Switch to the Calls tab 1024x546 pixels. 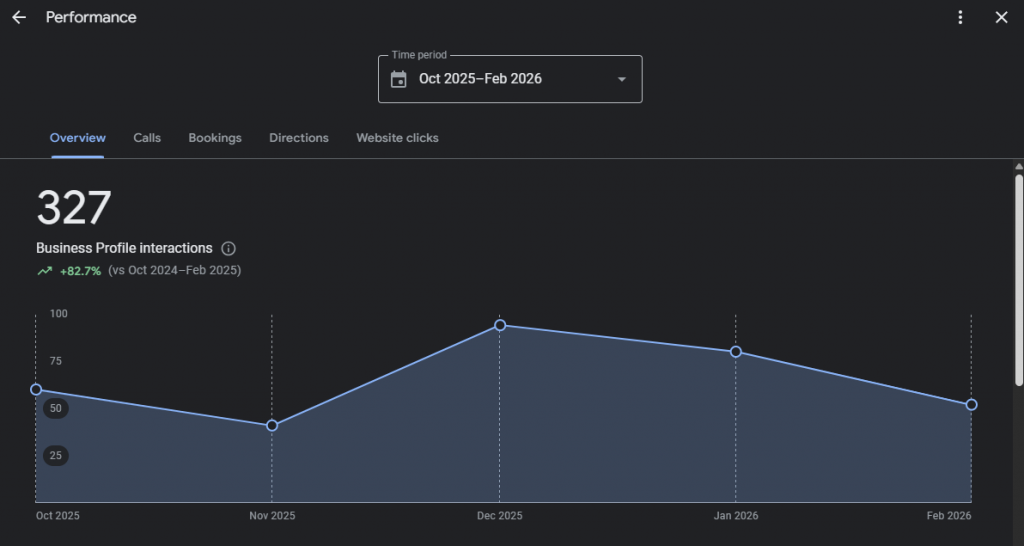pos(147,138)
